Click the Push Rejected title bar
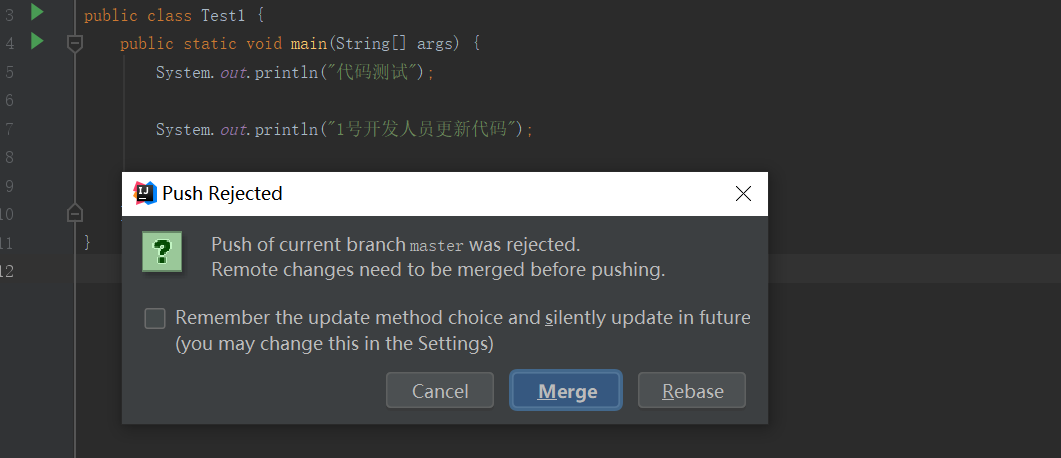1061x458 pixels. (x=450, y=194)
